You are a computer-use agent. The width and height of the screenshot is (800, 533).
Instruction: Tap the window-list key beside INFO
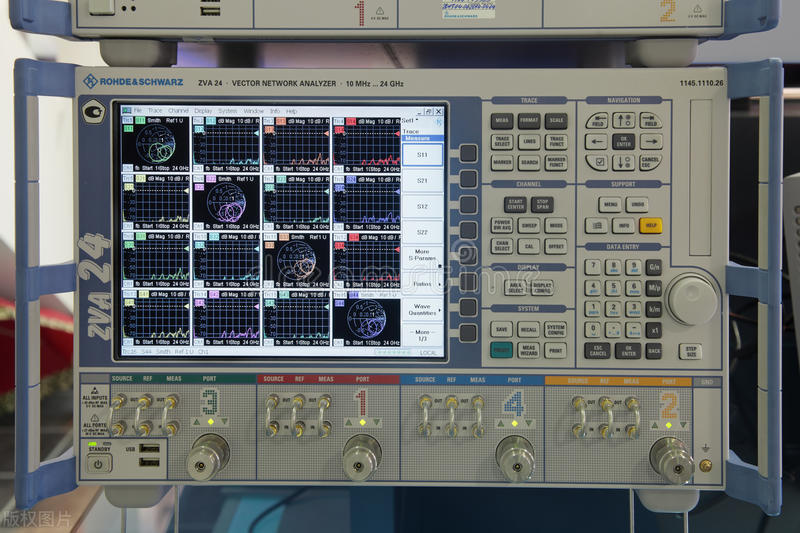click(x=596, y=225)
